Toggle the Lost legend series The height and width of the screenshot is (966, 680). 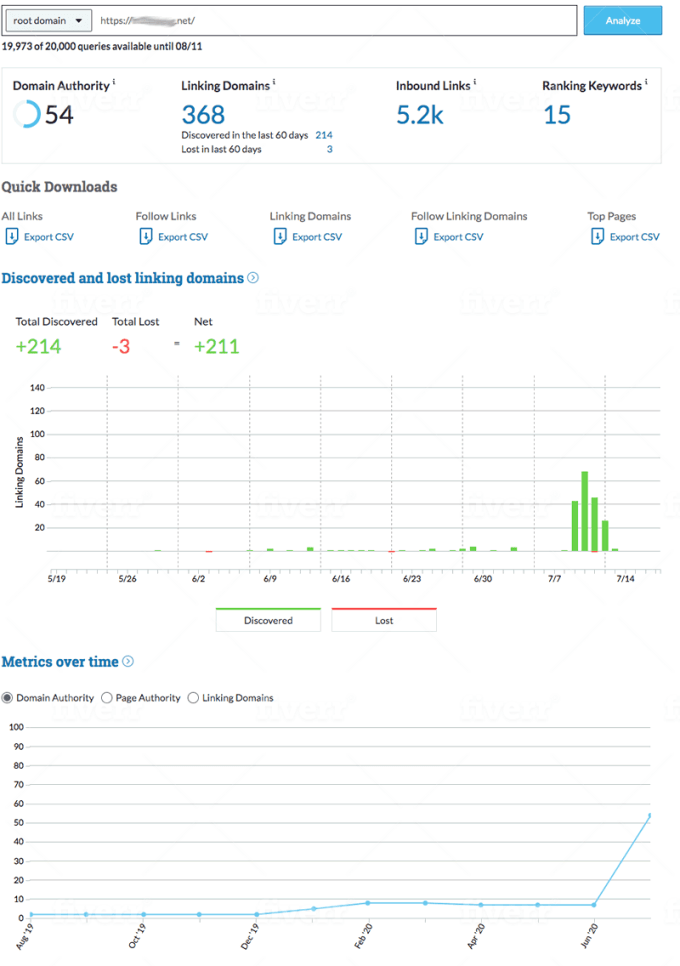[384, 620]
